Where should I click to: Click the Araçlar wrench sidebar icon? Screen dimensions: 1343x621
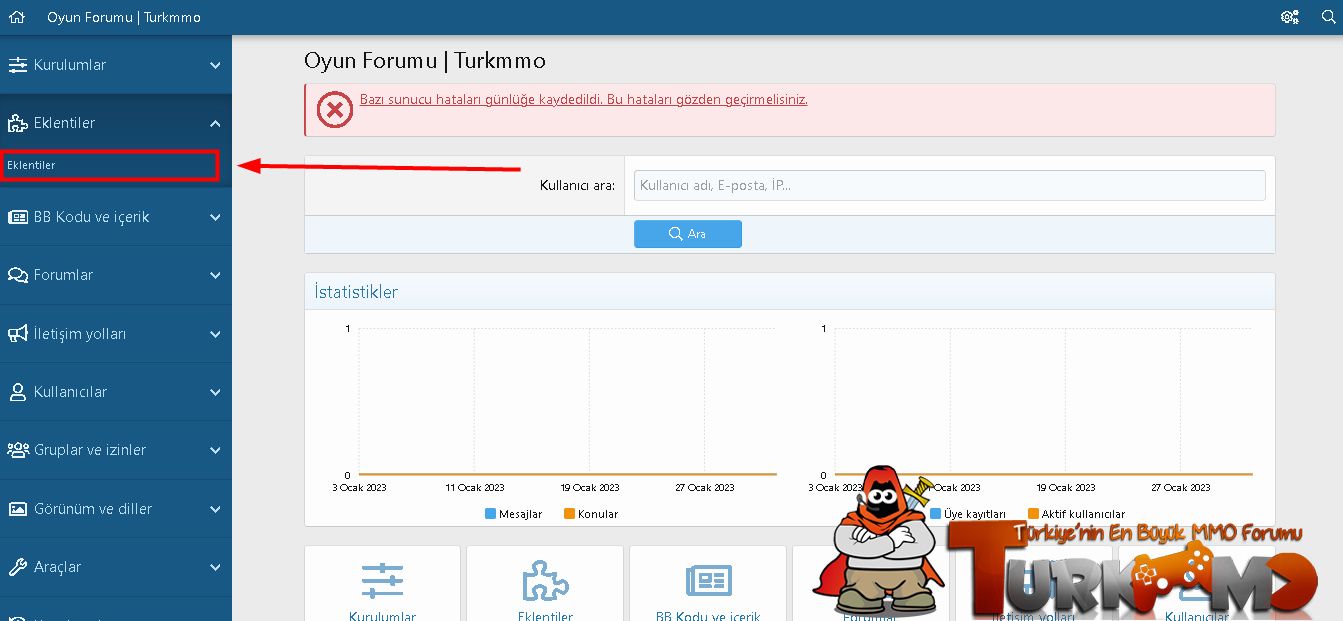(17, 567)
